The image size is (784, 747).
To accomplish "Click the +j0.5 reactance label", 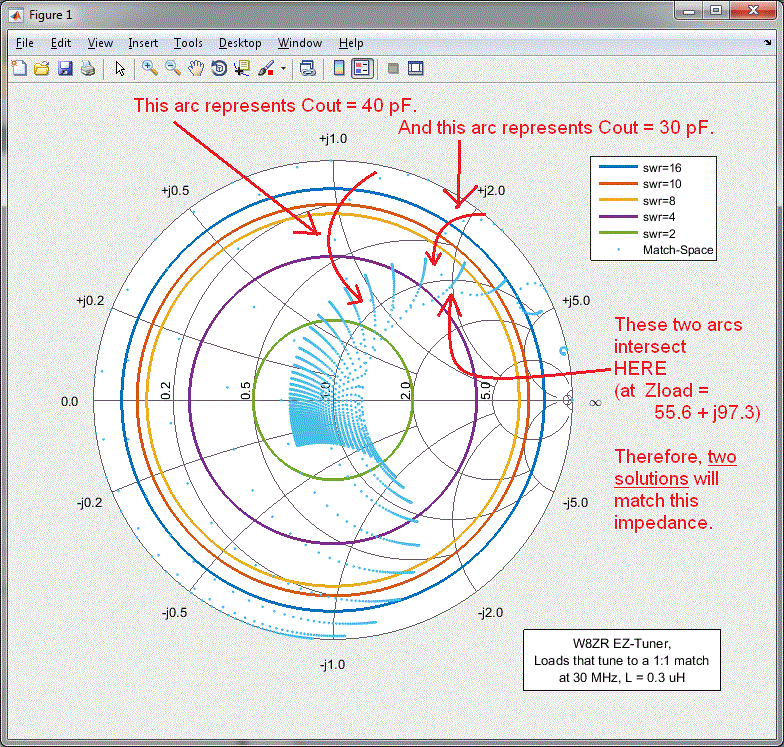I will 175,190.
